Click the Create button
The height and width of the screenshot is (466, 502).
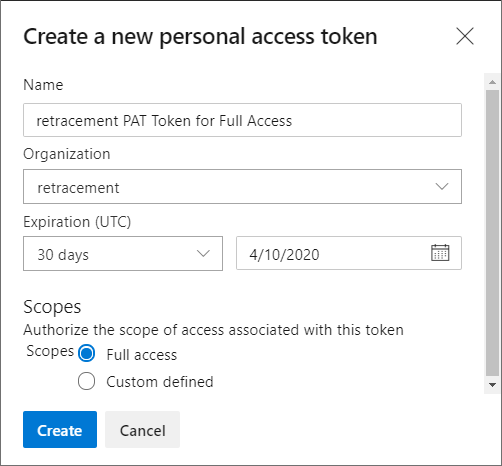coord(60,429)
